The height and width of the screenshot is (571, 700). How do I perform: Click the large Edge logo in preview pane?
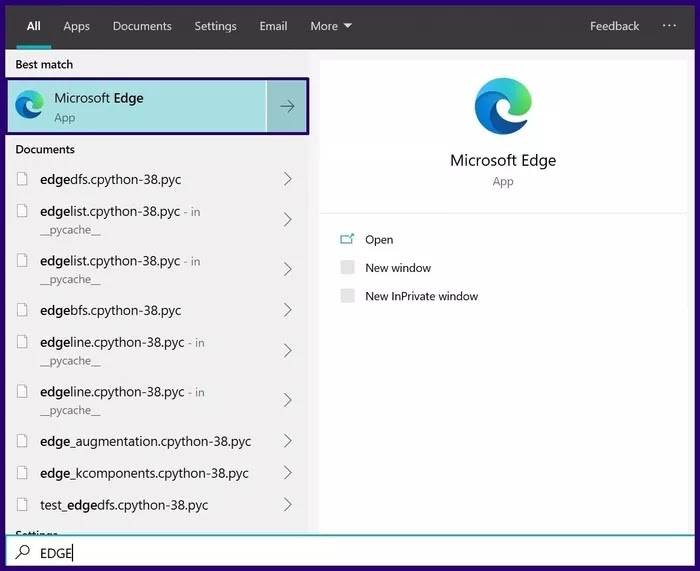point(503,106)
